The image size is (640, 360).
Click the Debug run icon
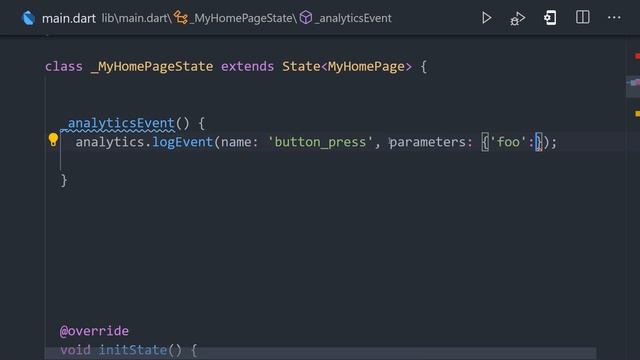518,18
